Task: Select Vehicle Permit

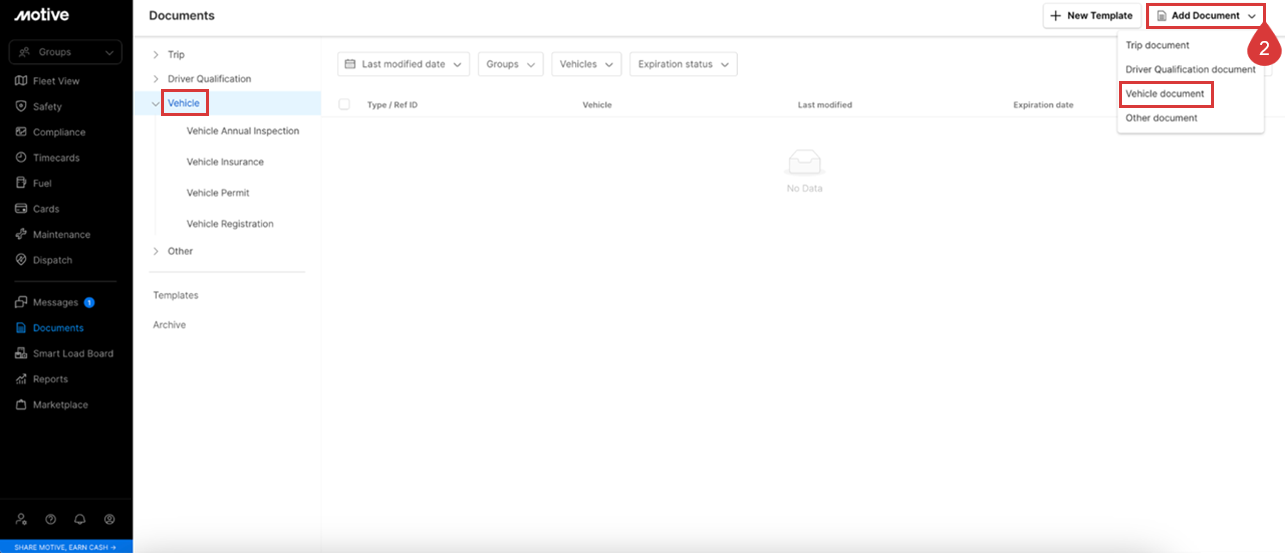Action: (218, 193)
